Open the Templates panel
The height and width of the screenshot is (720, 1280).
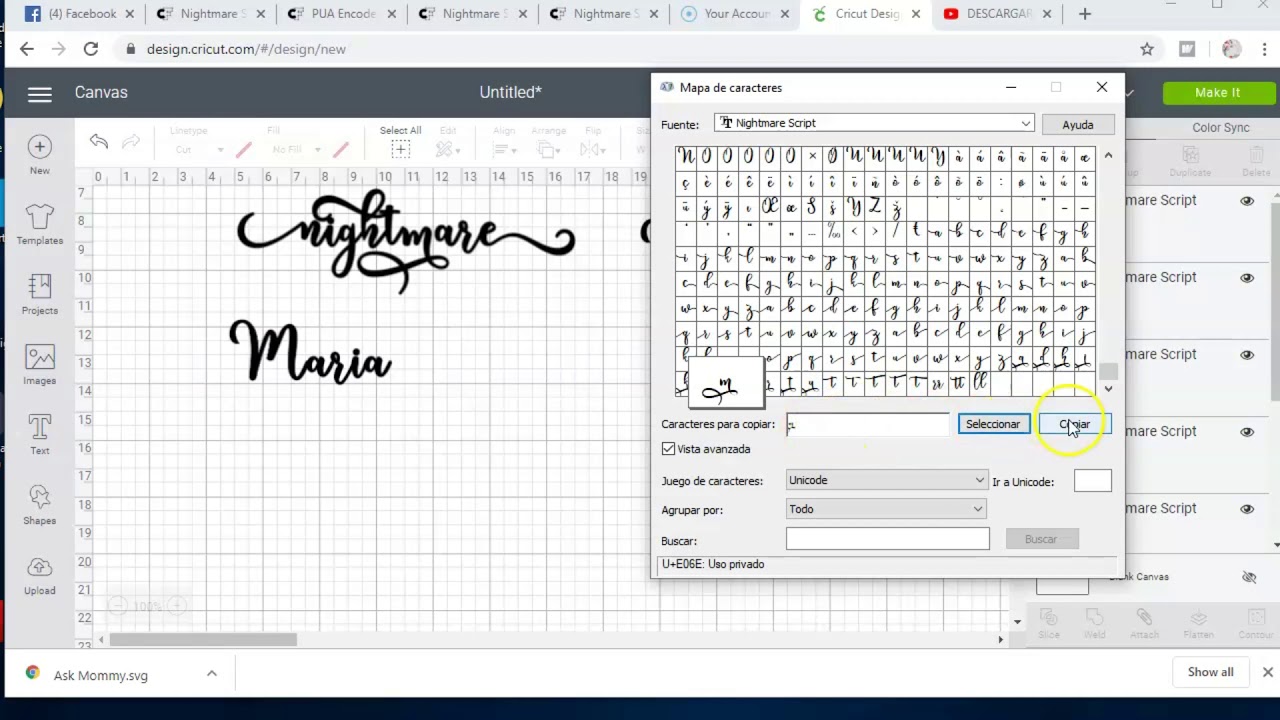pos(39,216)
